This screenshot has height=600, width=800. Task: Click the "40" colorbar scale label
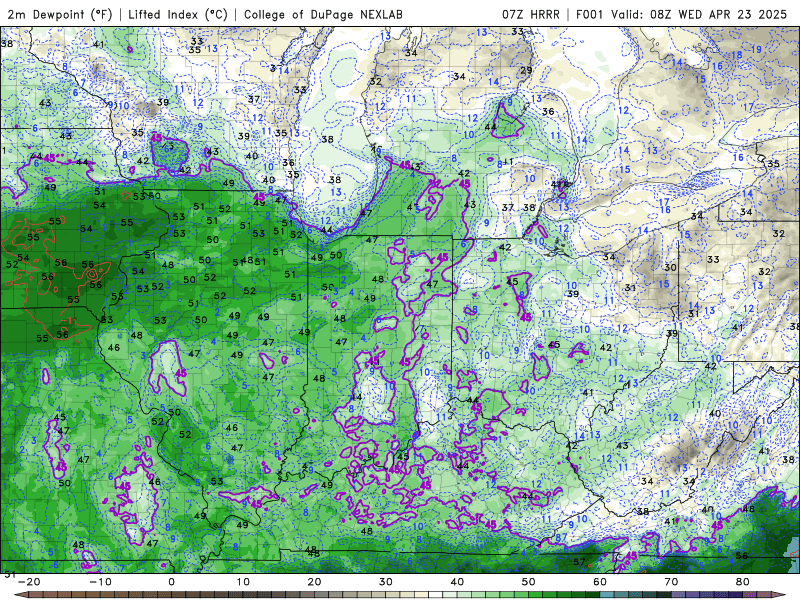[x=457, y=582]
